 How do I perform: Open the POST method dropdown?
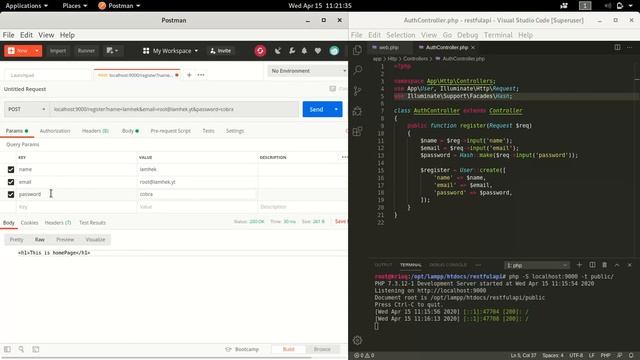(27, 109)
